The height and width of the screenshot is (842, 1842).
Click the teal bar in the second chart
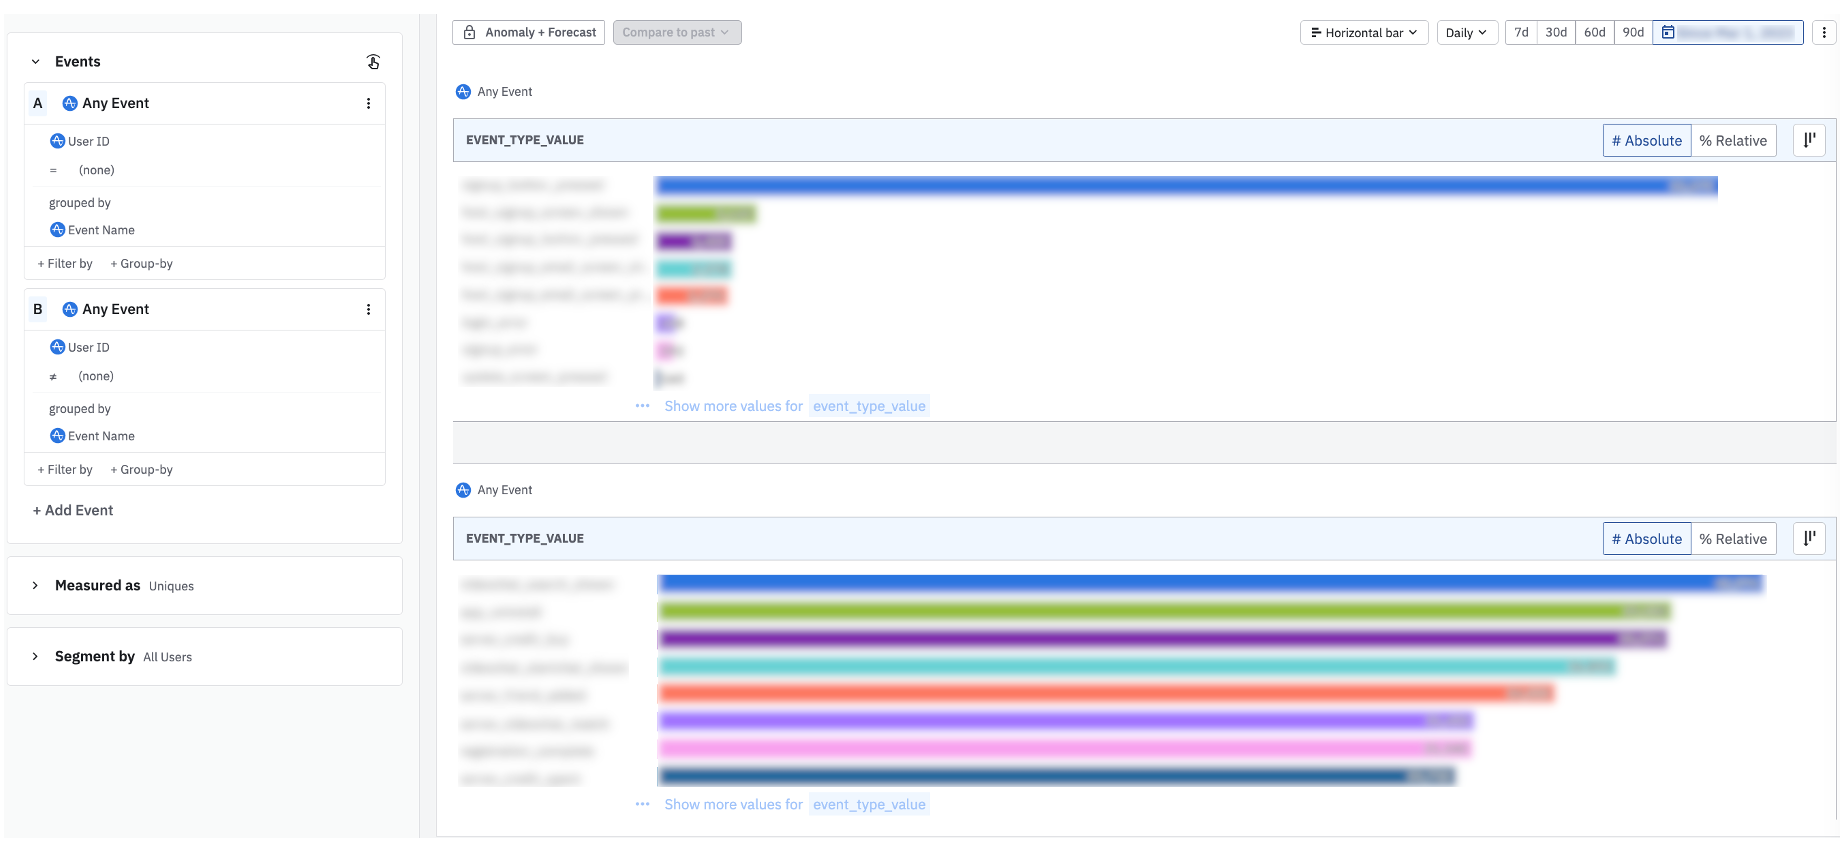tap(1137, 666)
